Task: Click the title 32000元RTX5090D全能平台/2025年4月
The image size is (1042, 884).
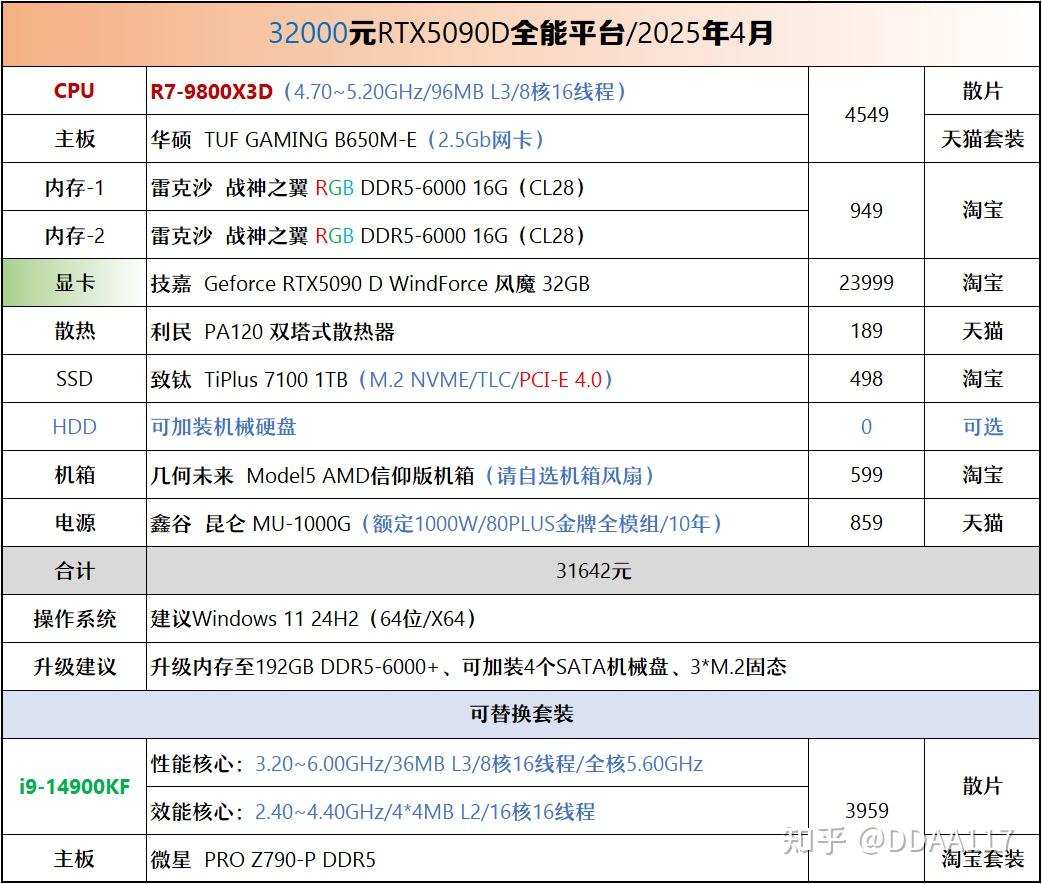Action: pyautogui.click(x=520, y=33)
